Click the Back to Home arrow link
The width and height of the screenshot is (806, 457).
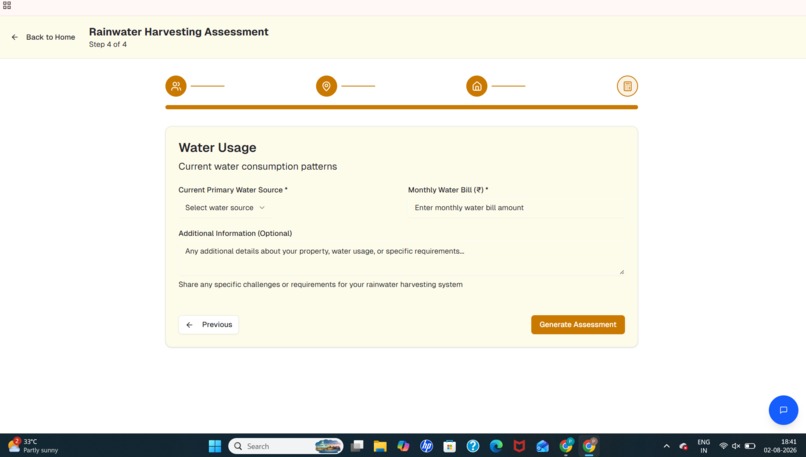tap(43, 37)
